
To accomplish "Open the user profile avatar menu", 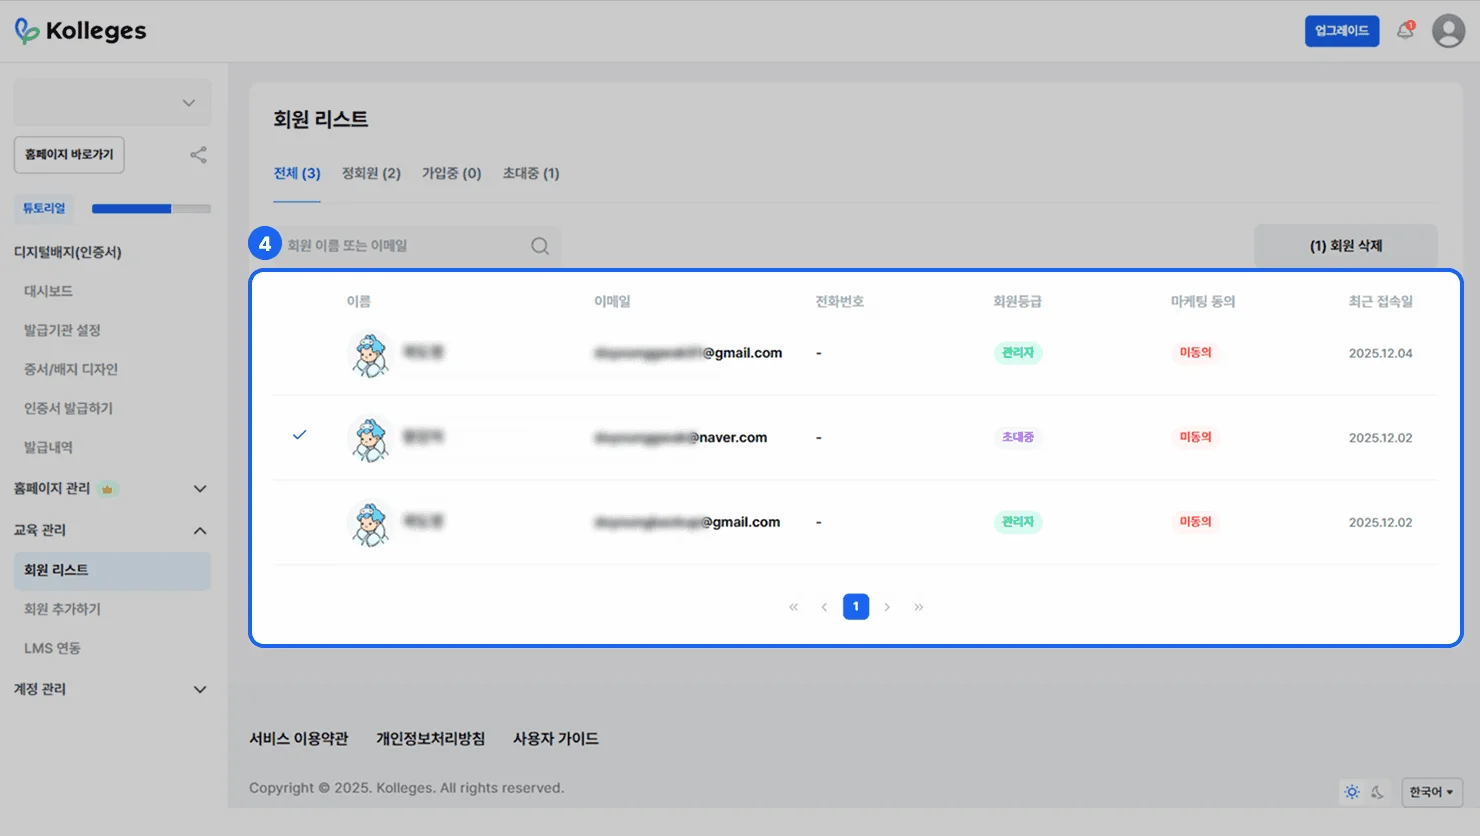I will (1448, 31).
